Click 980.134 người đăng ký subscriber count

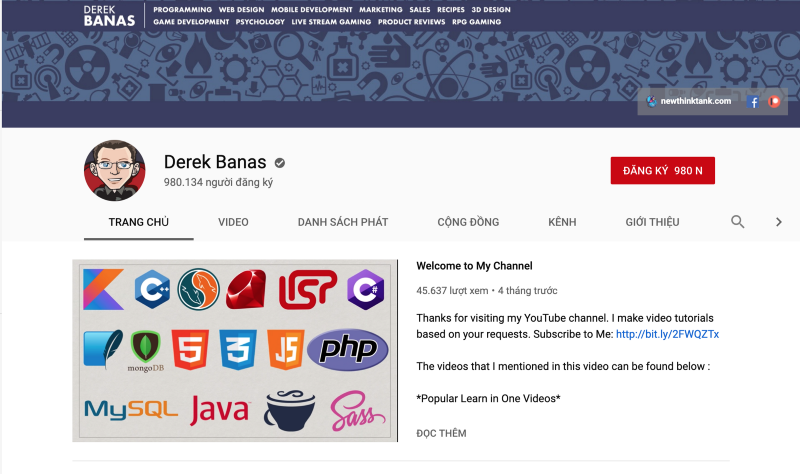pyautogui.click(x=218, y=182)
